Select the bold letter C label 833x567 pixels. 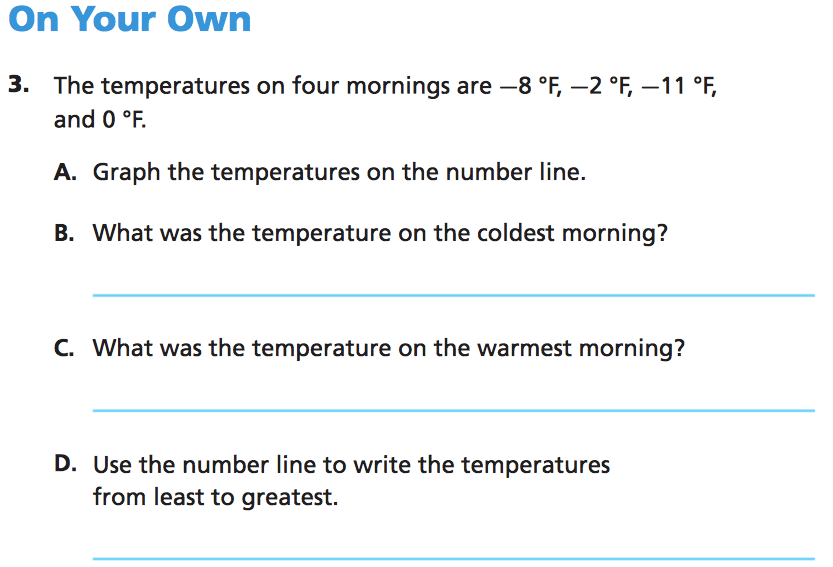[65, 348]
